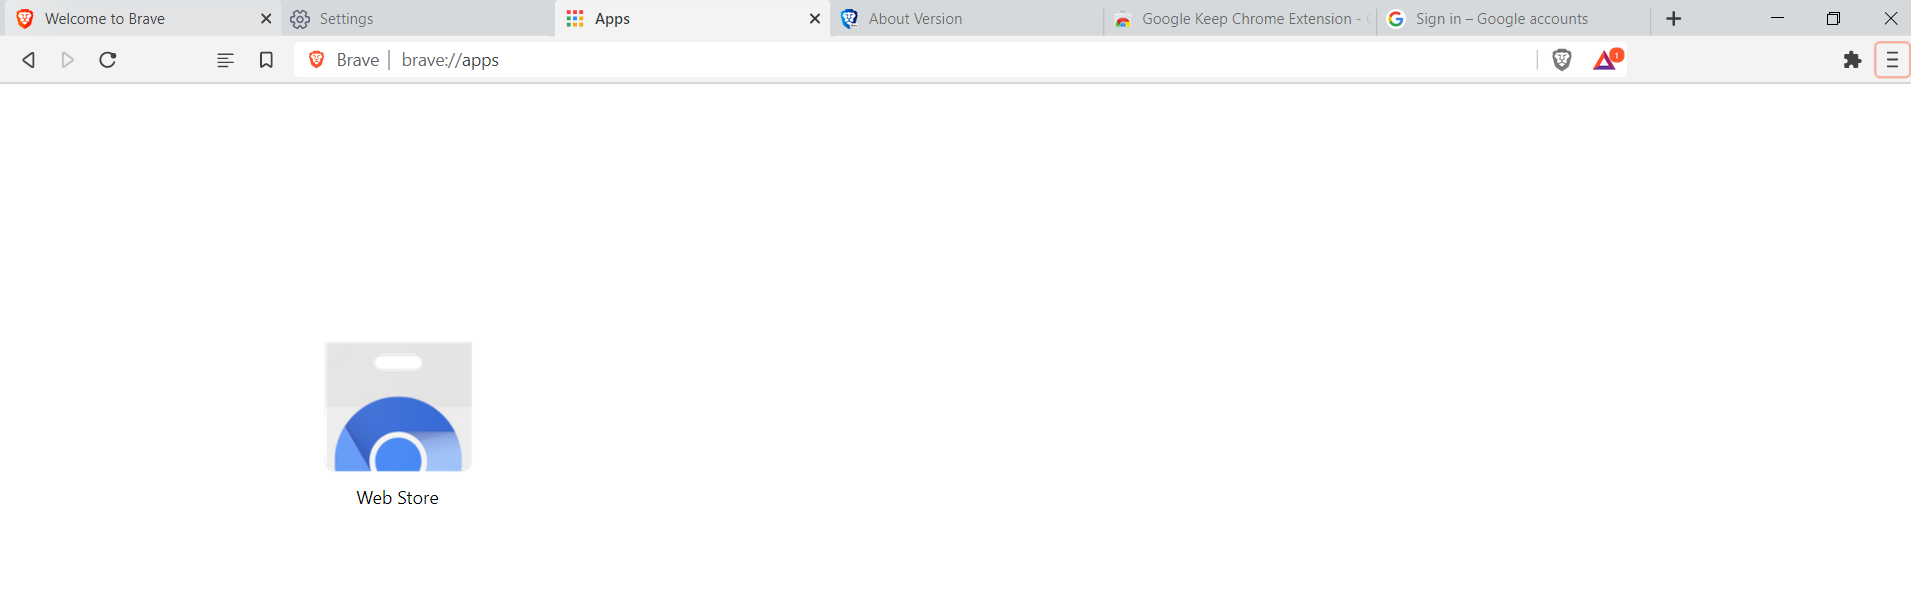
Task: Close the Welcome to Brave tab
Action: tap(266, 19)
